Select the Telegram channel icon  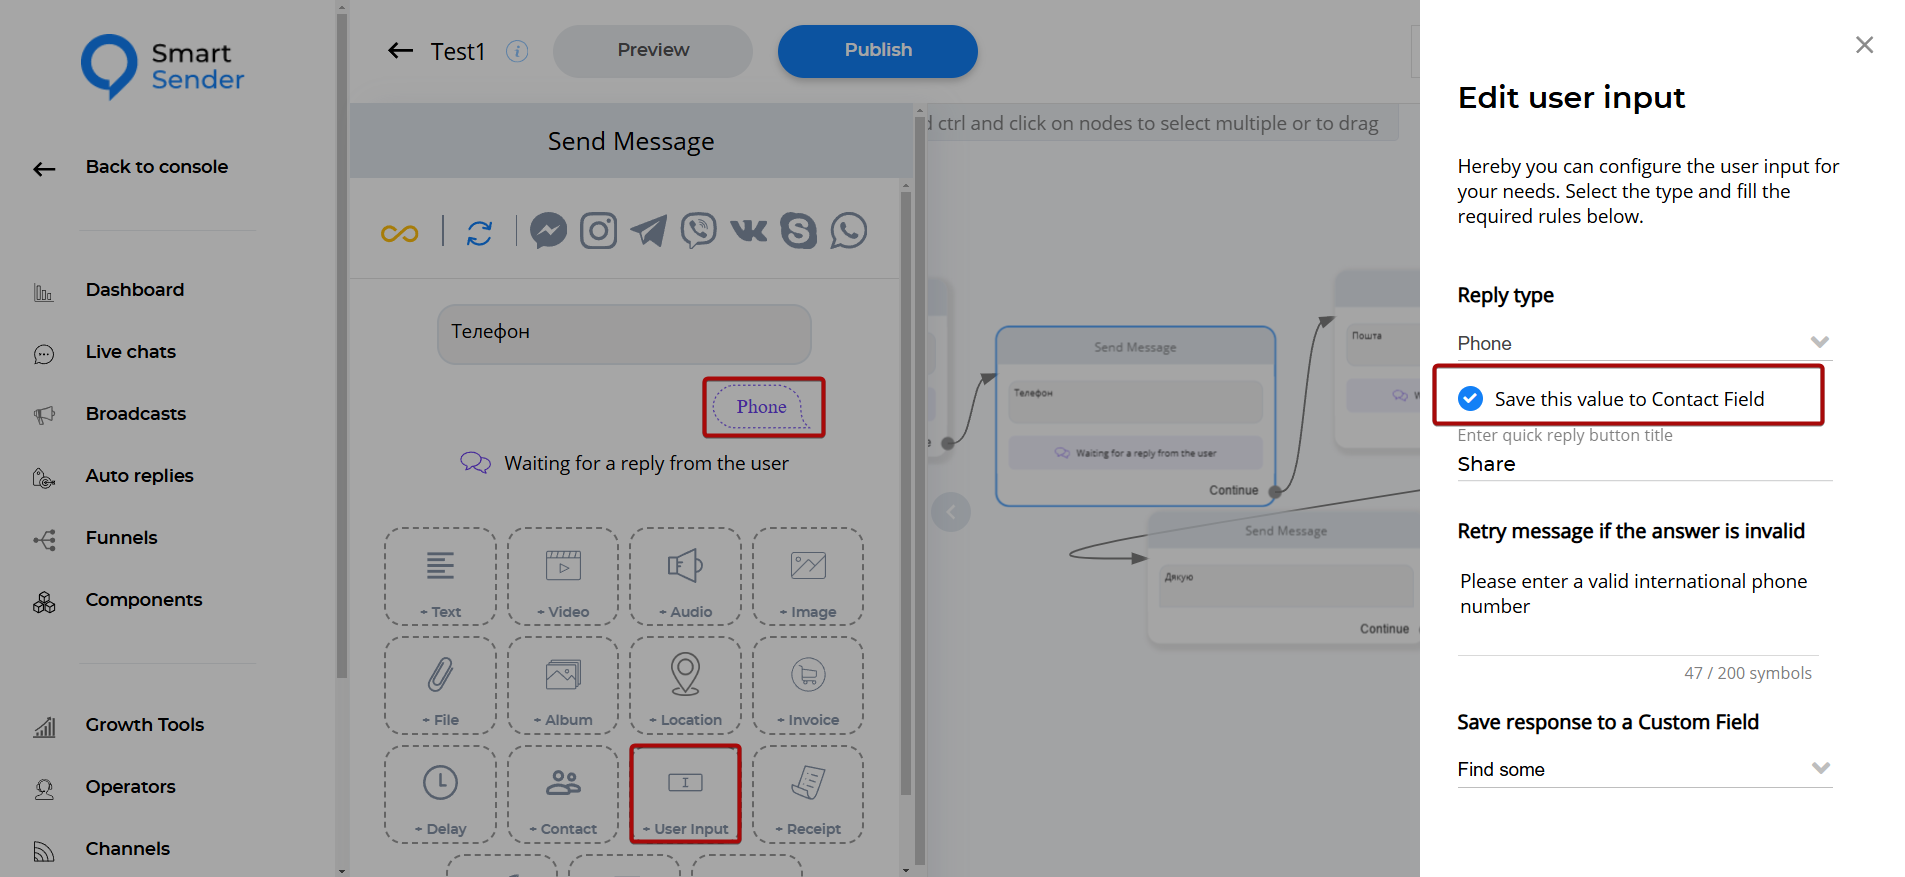(649, 231)
